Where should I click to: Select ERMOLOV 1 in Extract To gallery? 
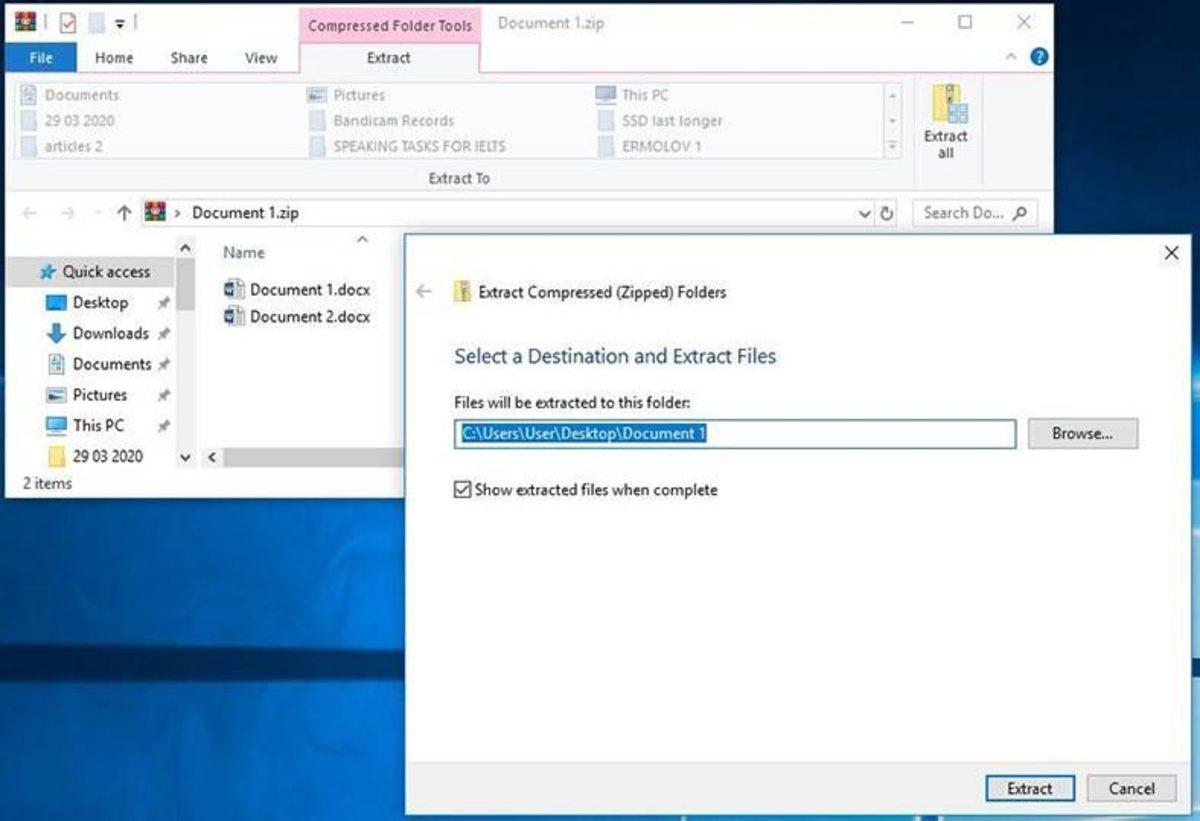pyautogui.click(x=650, y=146)
